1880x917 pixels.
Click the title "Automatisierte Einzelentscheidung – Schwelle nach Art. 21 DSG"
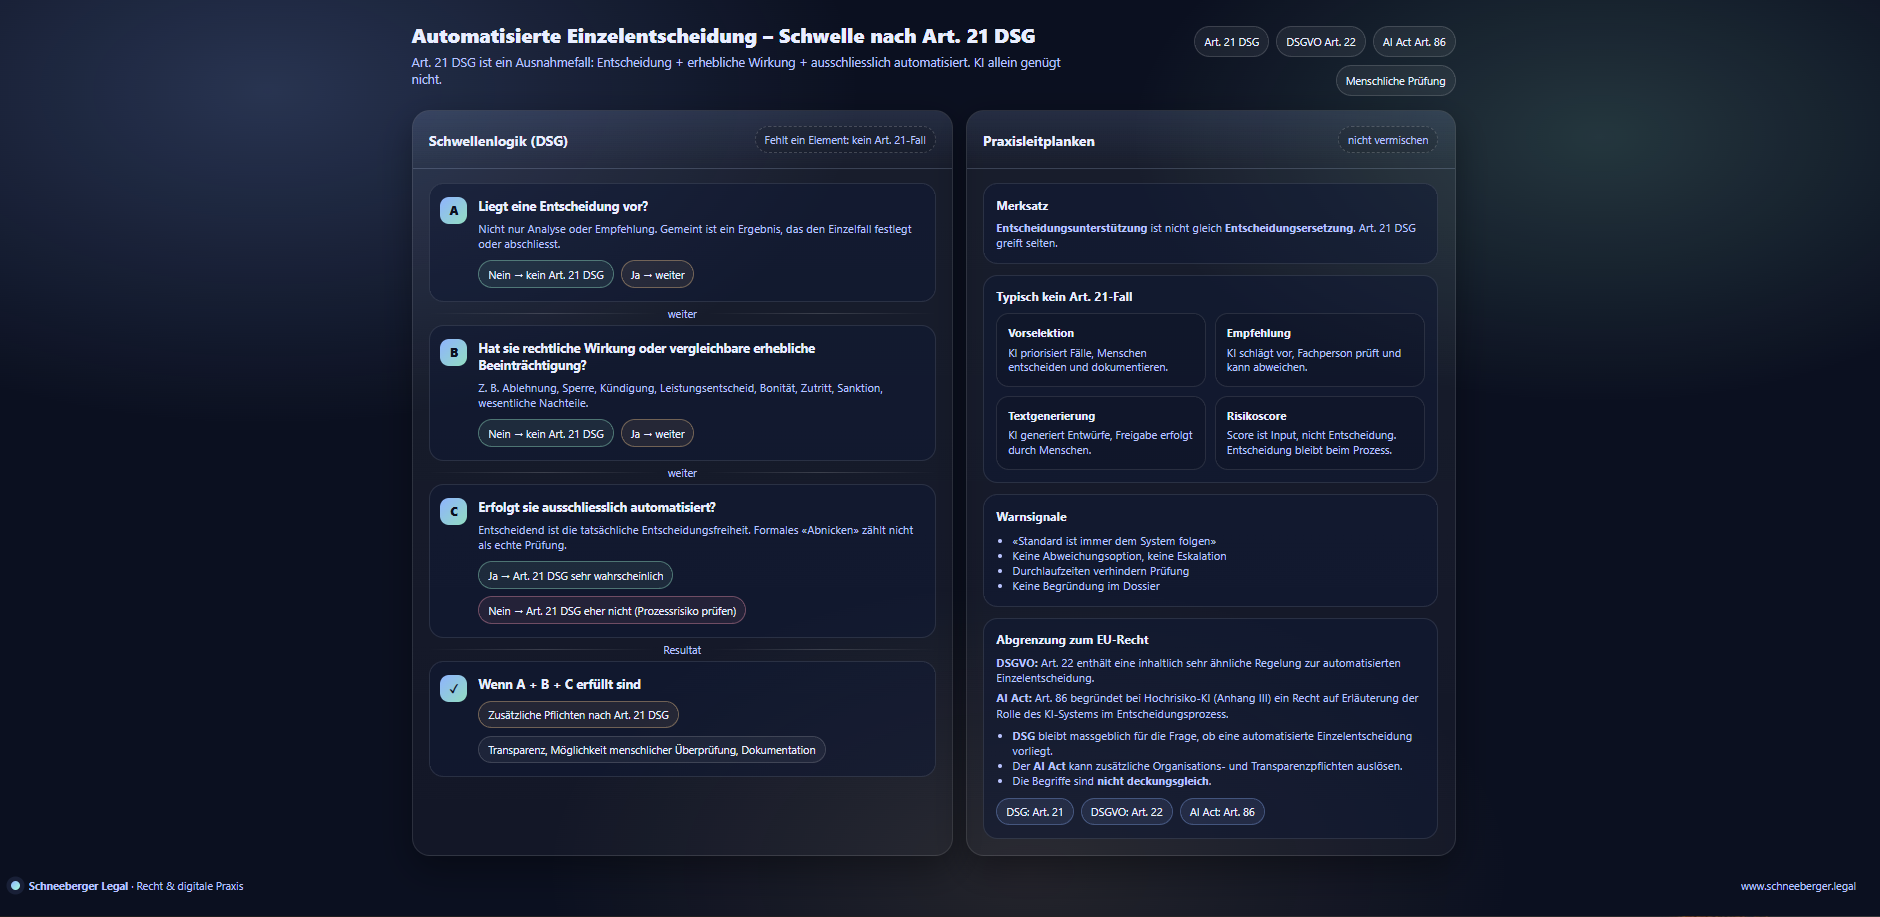click(723, 36)
